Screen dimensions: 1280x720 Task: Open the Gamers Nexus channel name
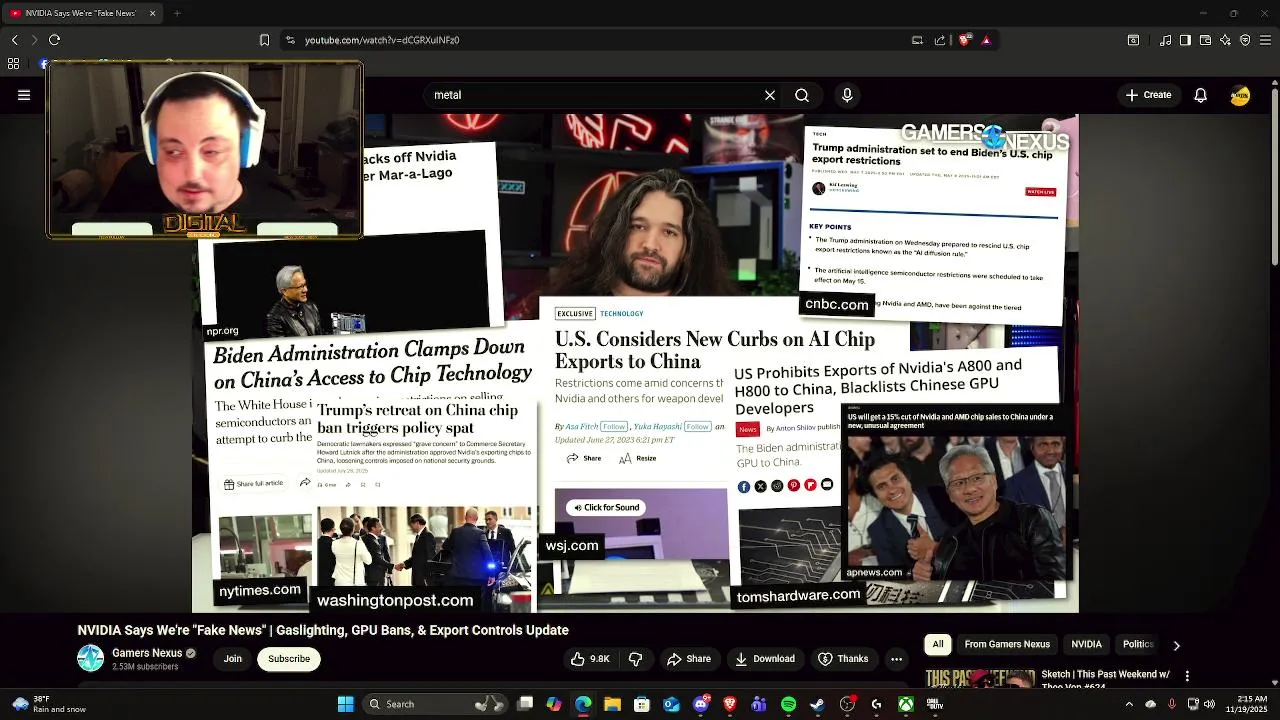[147, 653]
